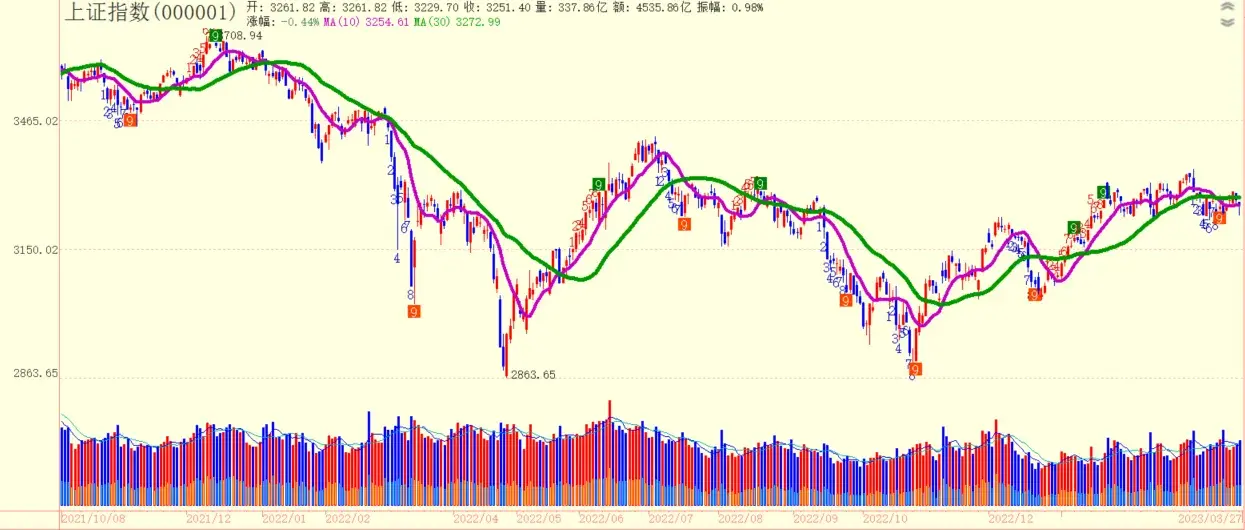Click the 3708.94 high price label
Image resolution: width=1245 pixels, height=530 pixels.
coord(240,35)
